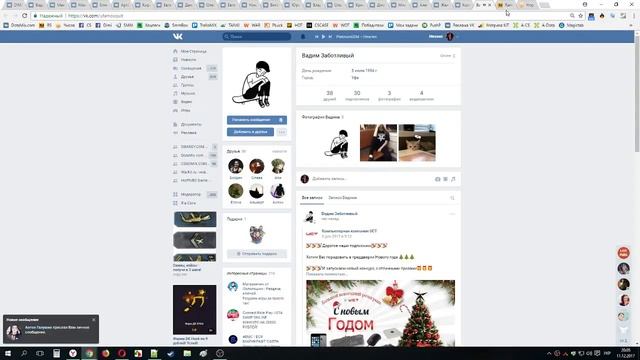Open first interesting page with blue avatar

click(233, 287)
